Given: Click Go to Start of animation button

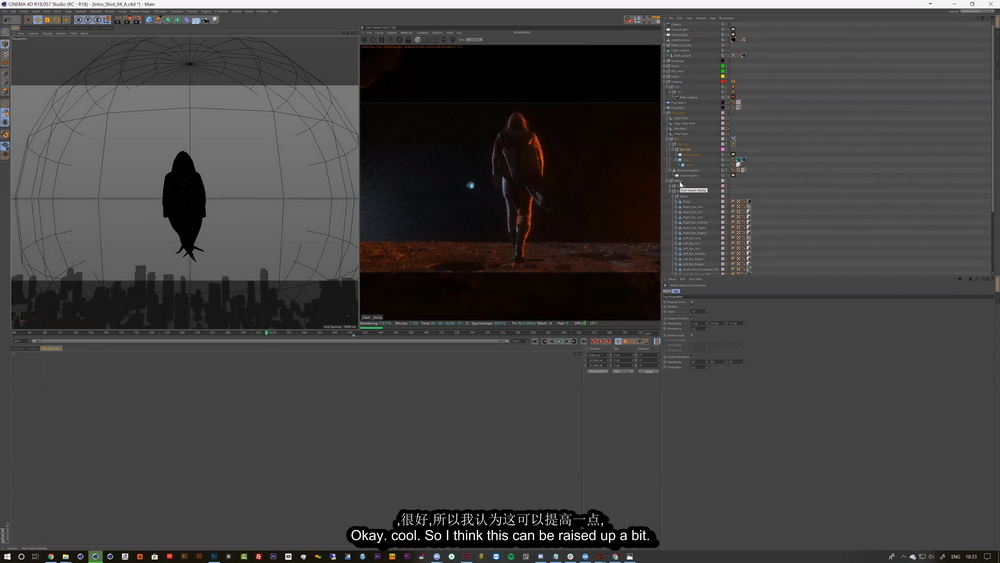Looking at the screenshot, I should coord(534,341).
